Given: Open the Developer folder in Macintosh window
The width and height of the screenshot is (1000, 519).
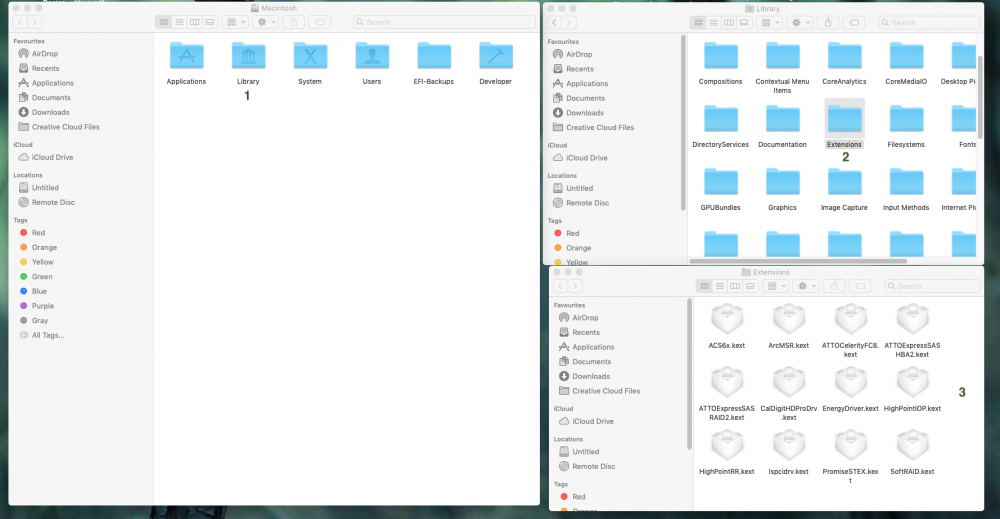Looking at the screenshot, I should [496, 56].
